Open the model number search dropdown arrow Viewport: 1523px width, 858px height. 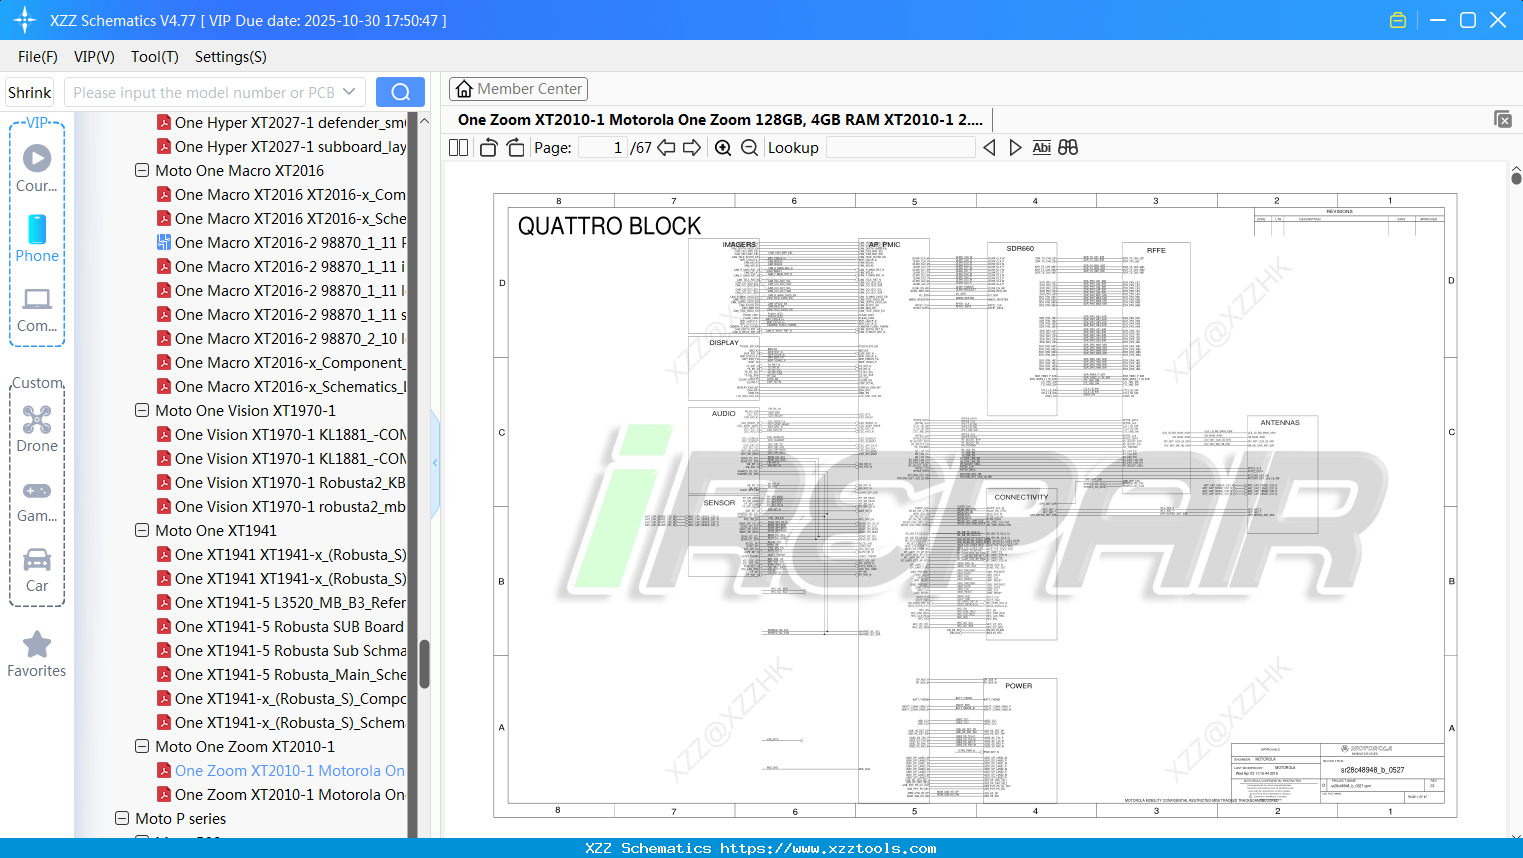point(349,92)
